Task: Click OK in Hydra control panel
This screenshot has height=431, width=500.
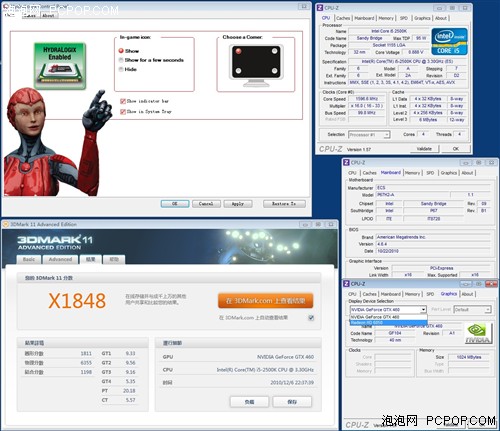Action: point(175,204)
